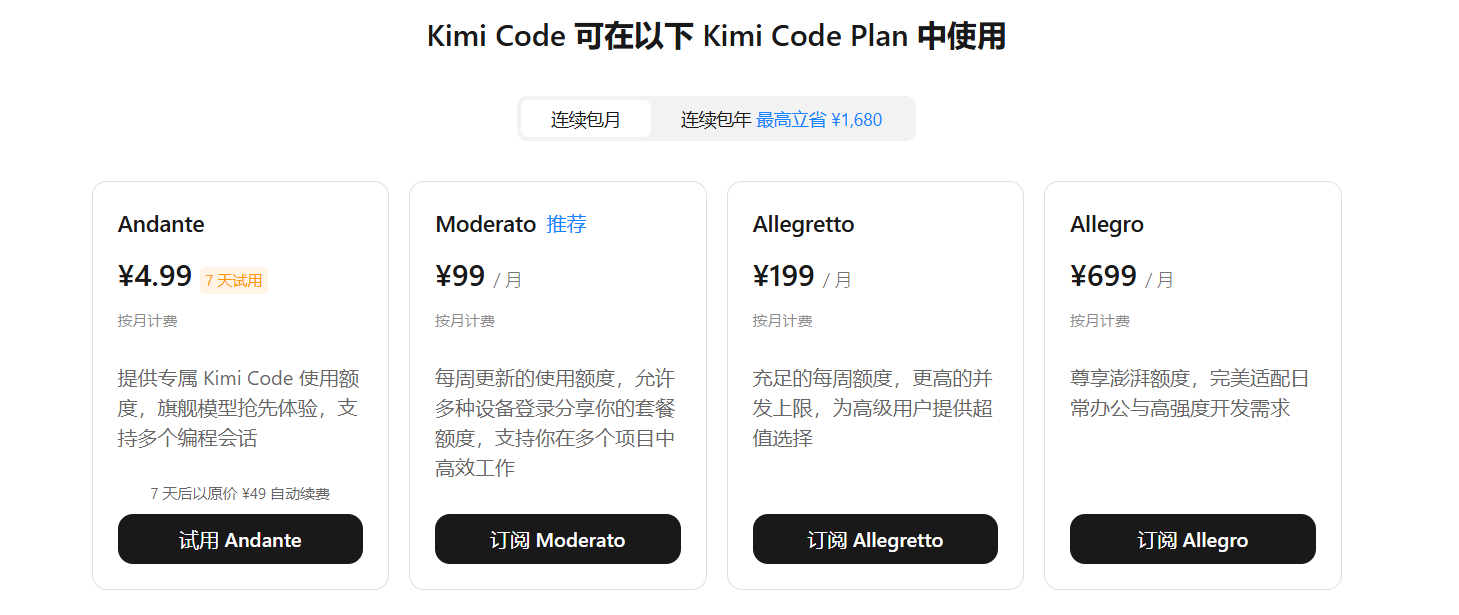Click the ¥49 自动续费 renewal note
This screenshot has width=1459, height=615.
(240, 494)
